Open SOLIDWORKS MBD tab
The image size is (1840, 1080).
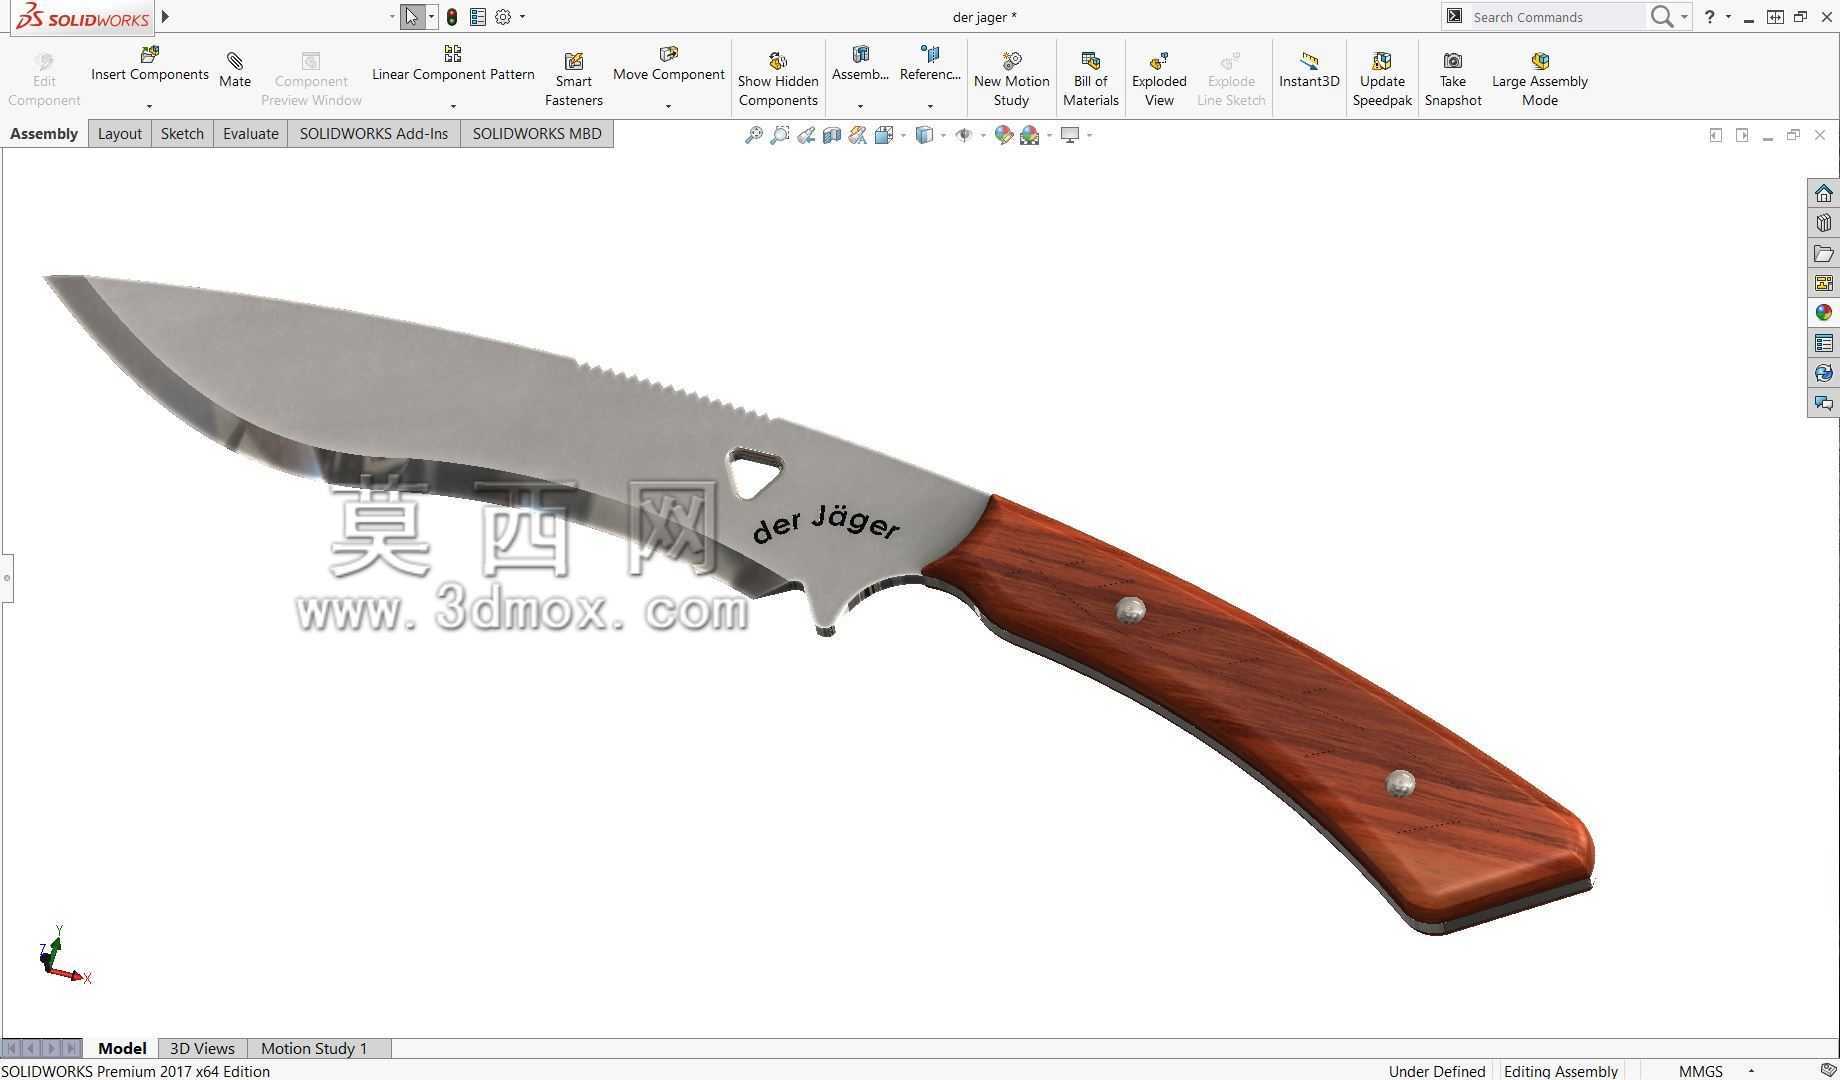537,134
